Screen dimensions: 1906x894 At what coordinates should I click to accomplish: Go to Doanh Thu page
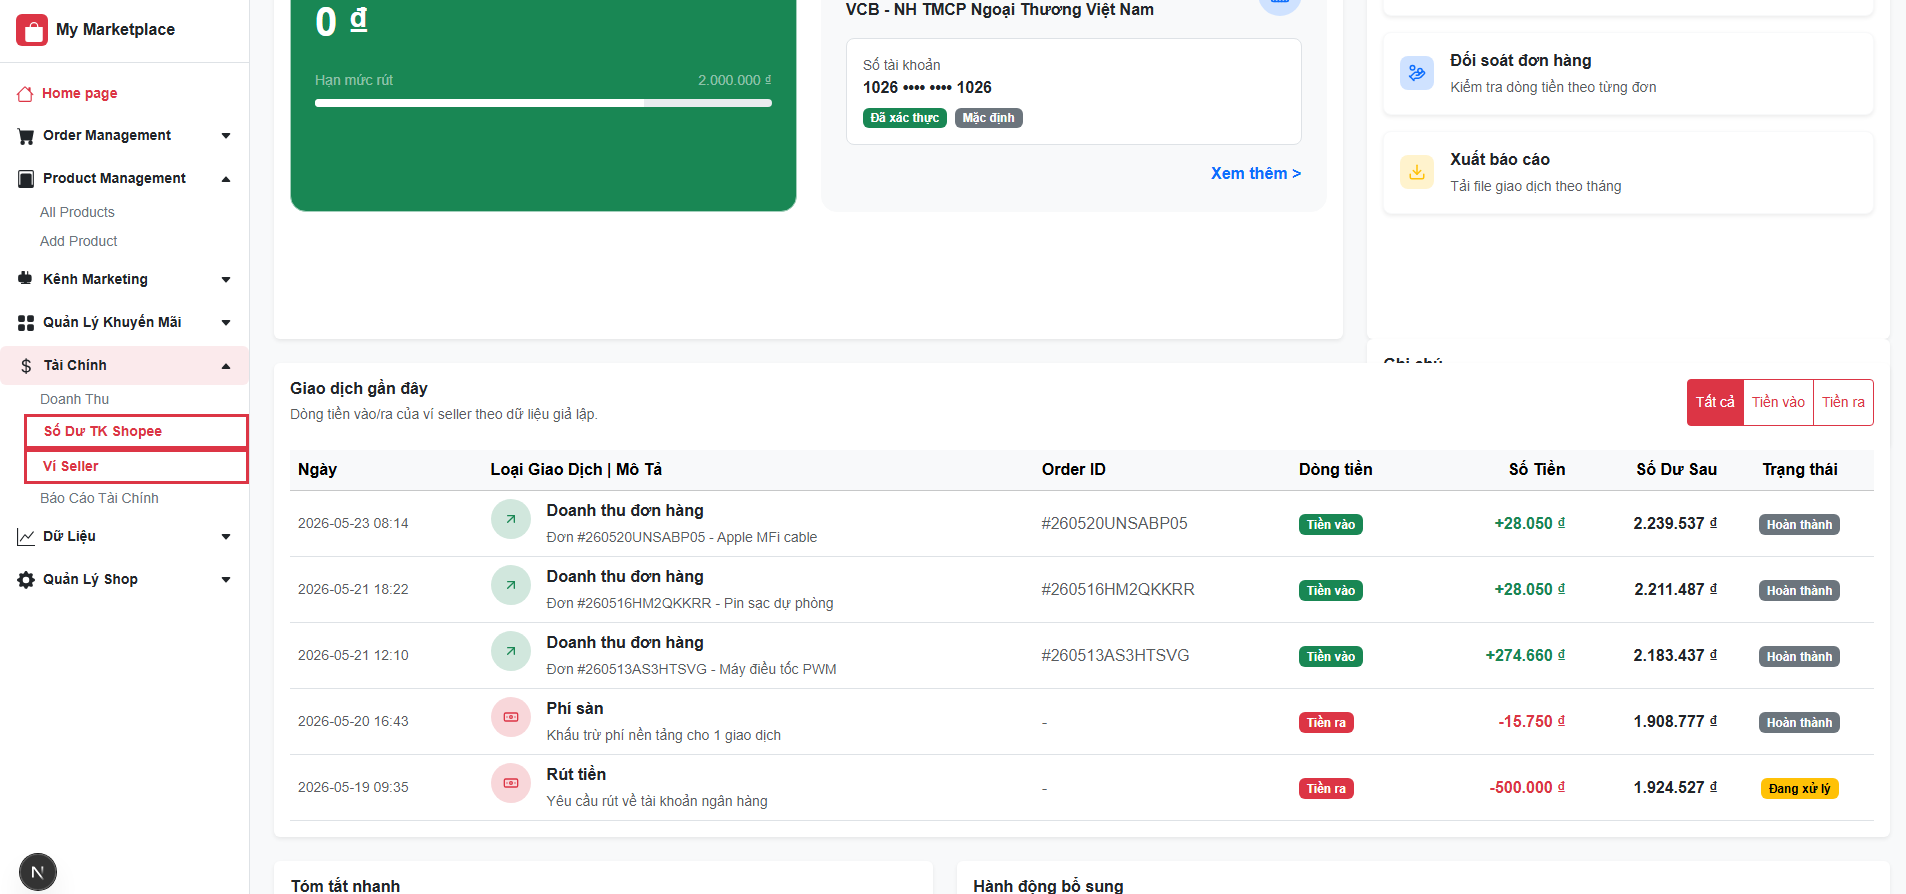pyautogui.click(x=75, y=399)
